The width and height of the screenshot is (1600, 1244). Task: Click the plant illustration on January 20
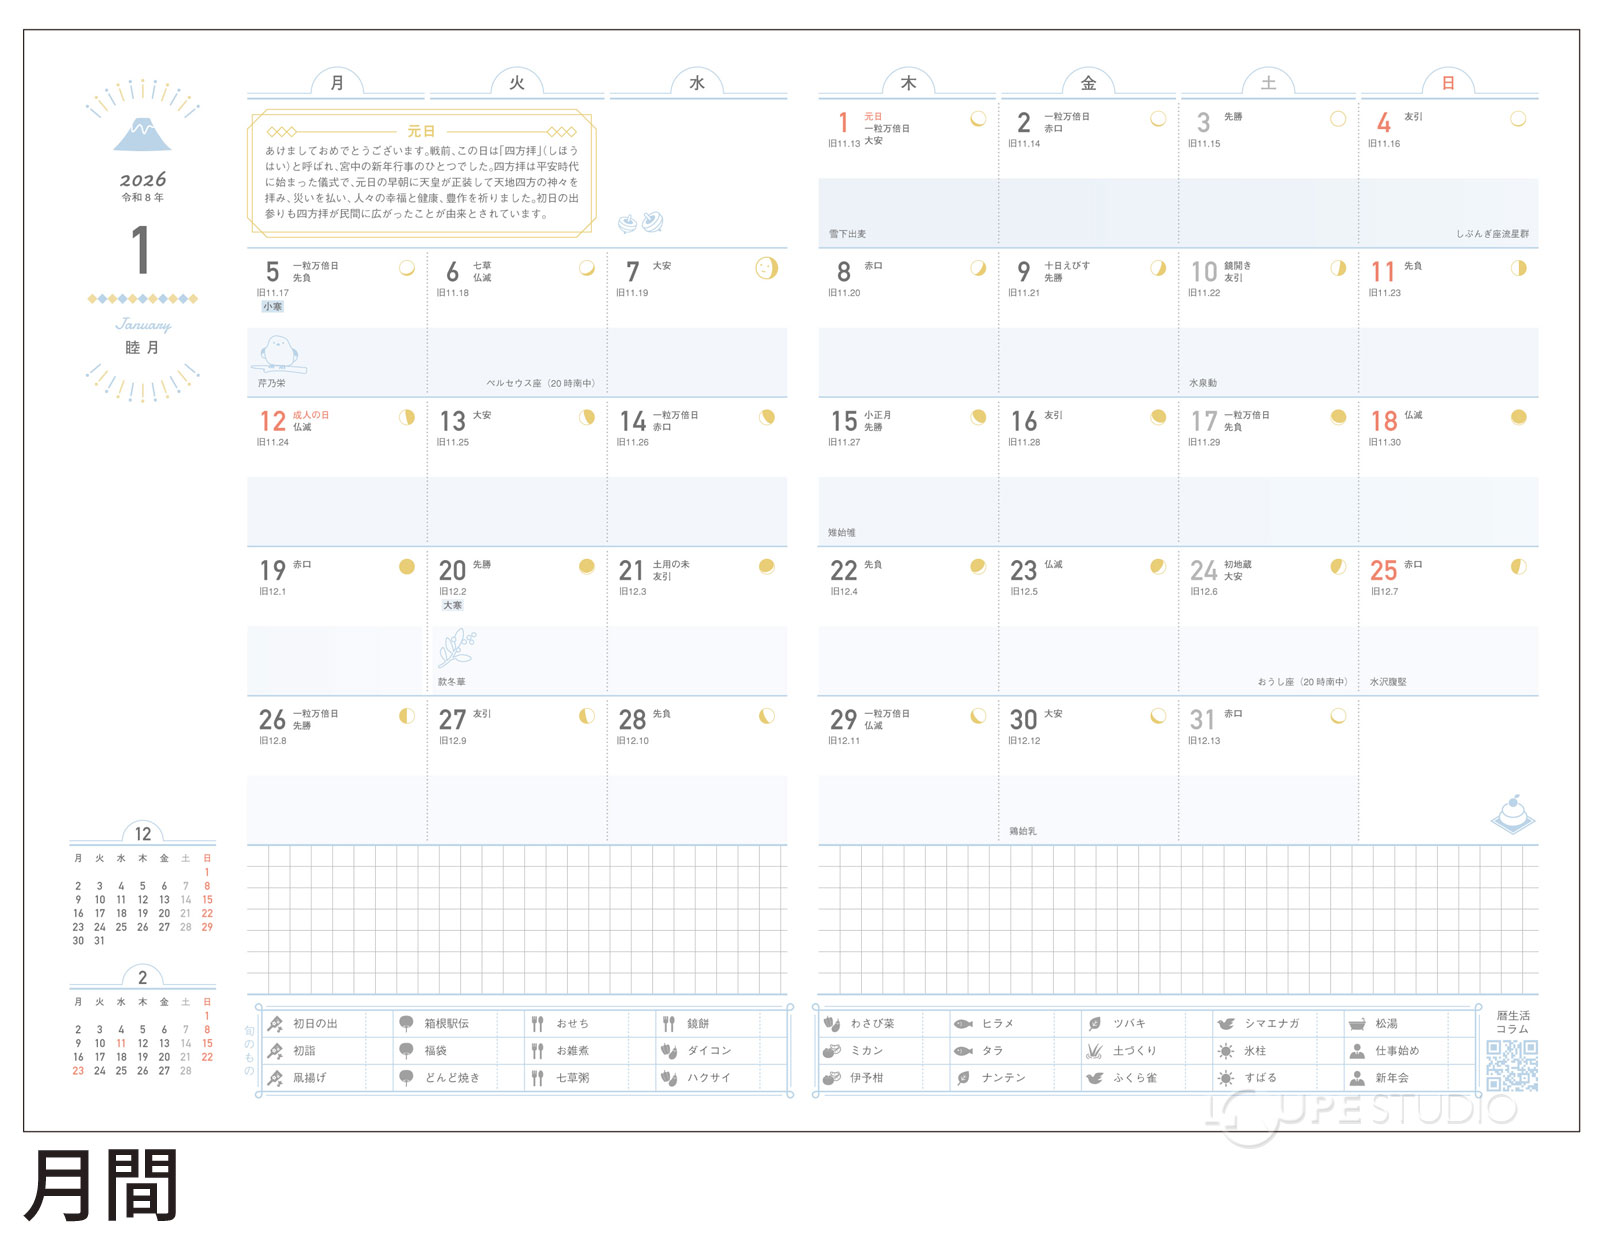pos(456,648)
